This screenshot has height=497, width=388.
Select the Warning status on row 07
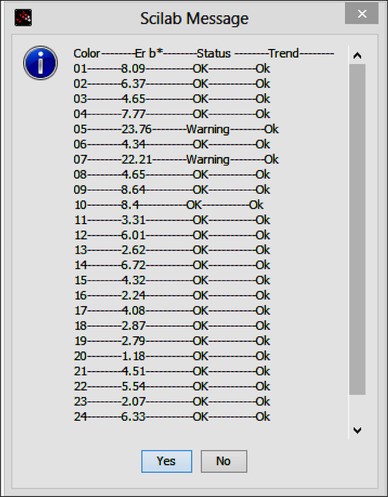(x=208, y=160)
